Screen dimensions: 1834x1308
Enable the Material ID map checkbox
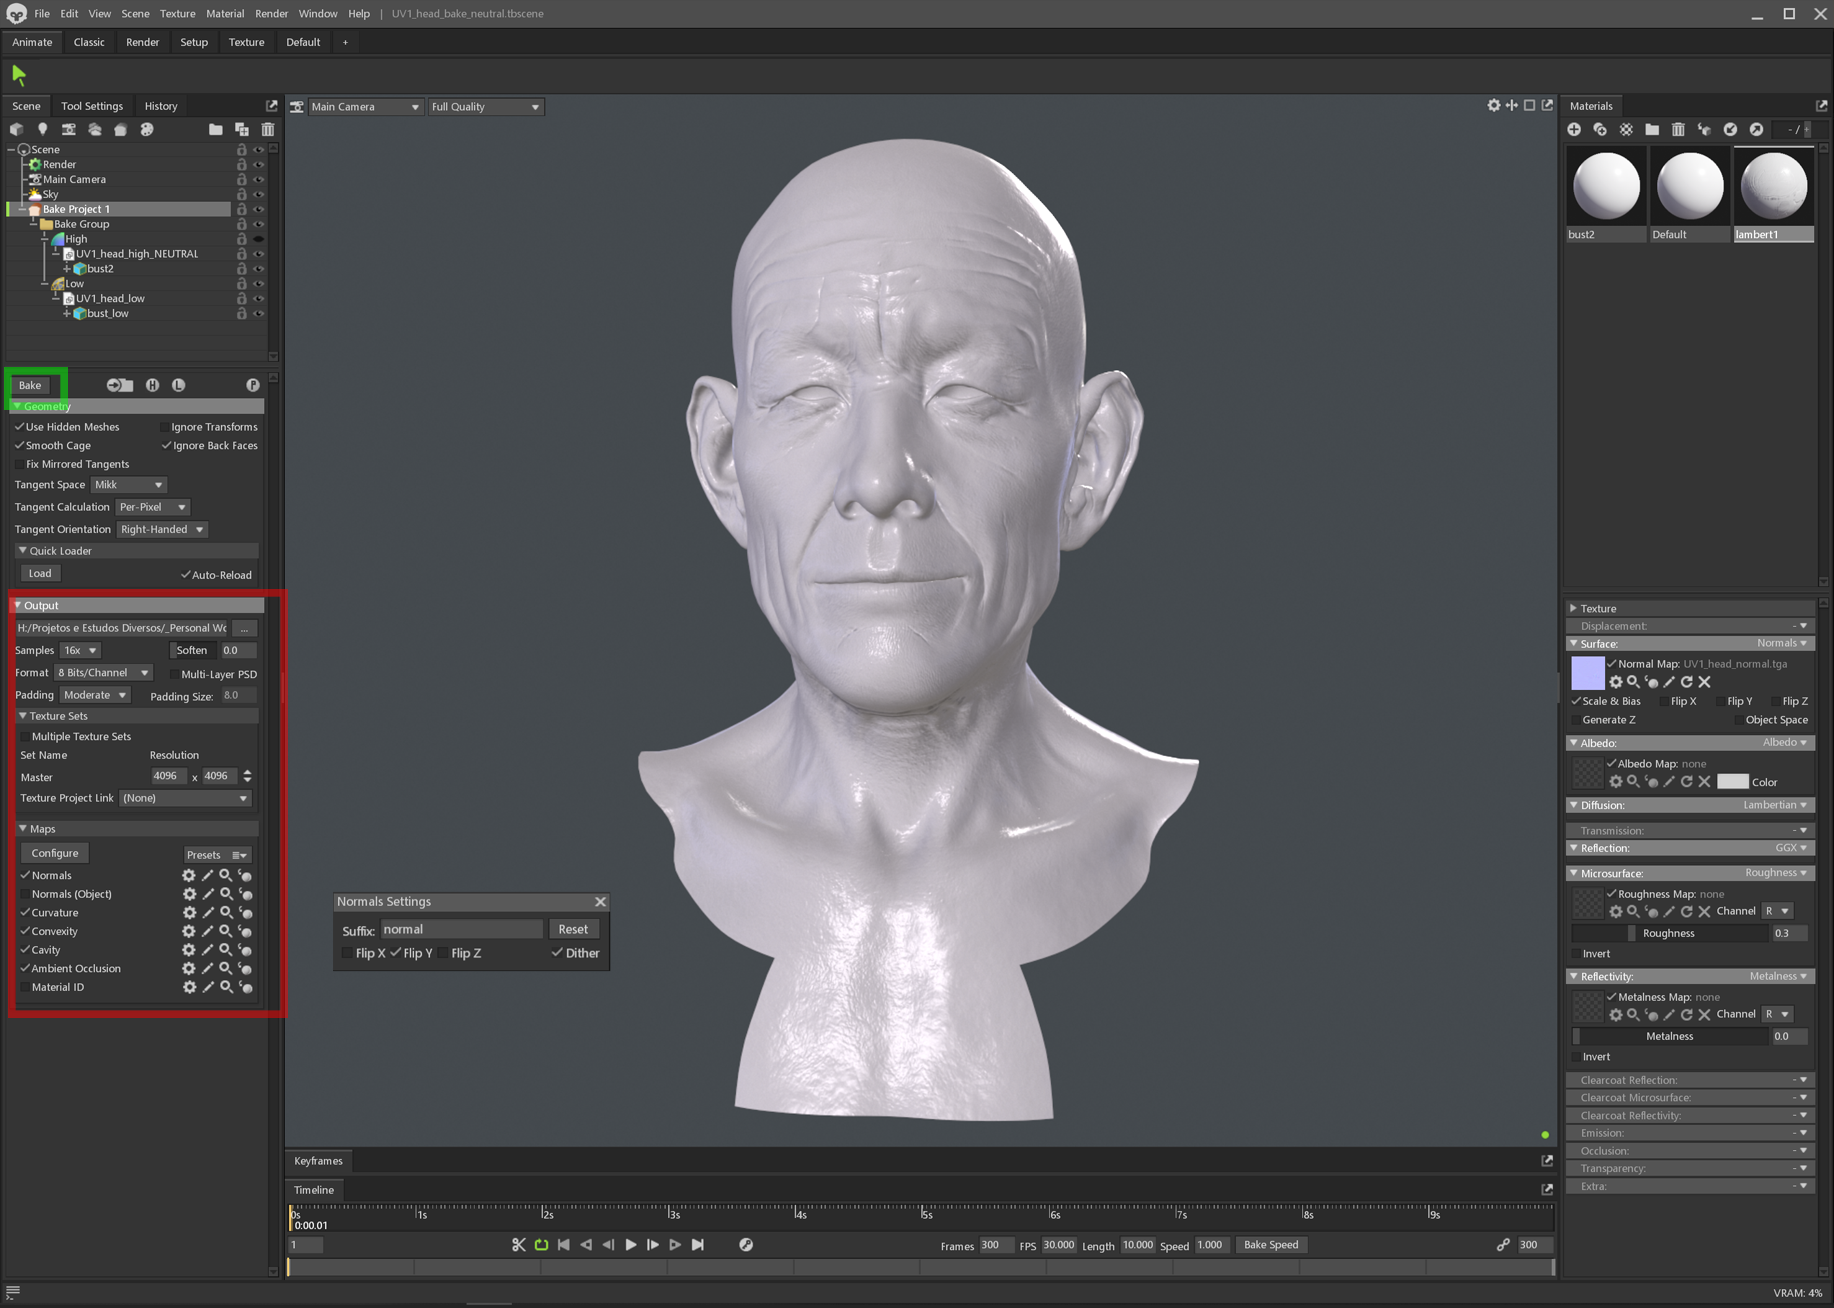pyautogui.click(x=25, y=988)
